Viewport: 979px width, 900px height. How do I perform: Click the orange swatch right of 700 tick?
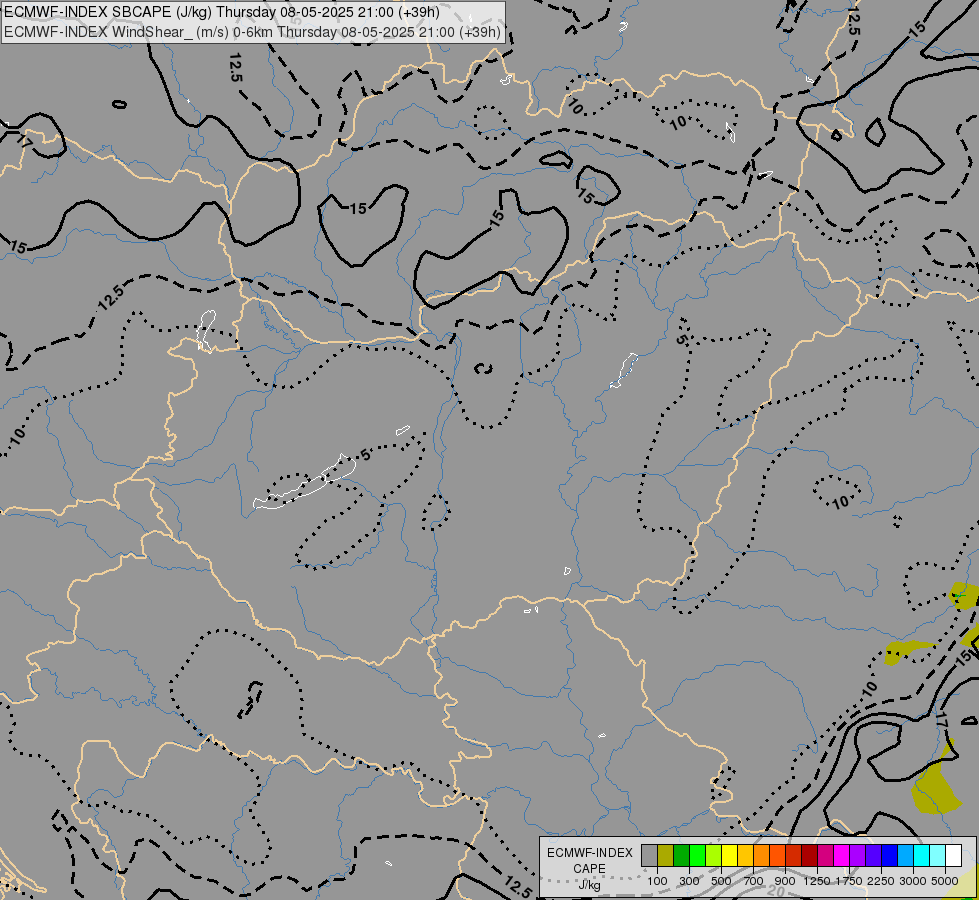(x=762, y=856)
